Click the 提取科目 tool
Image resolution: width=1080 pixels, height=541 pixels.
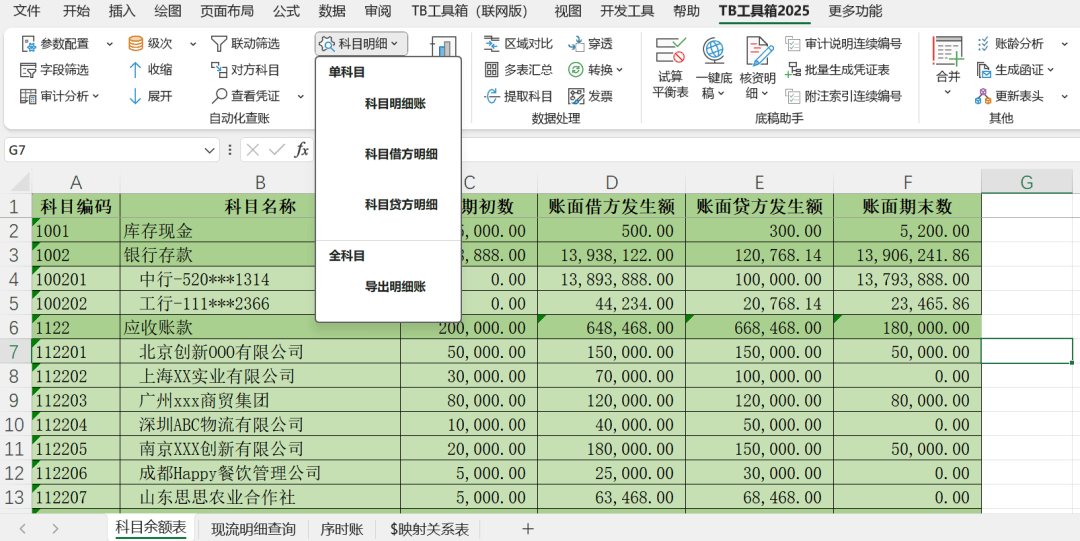(519, 96)
